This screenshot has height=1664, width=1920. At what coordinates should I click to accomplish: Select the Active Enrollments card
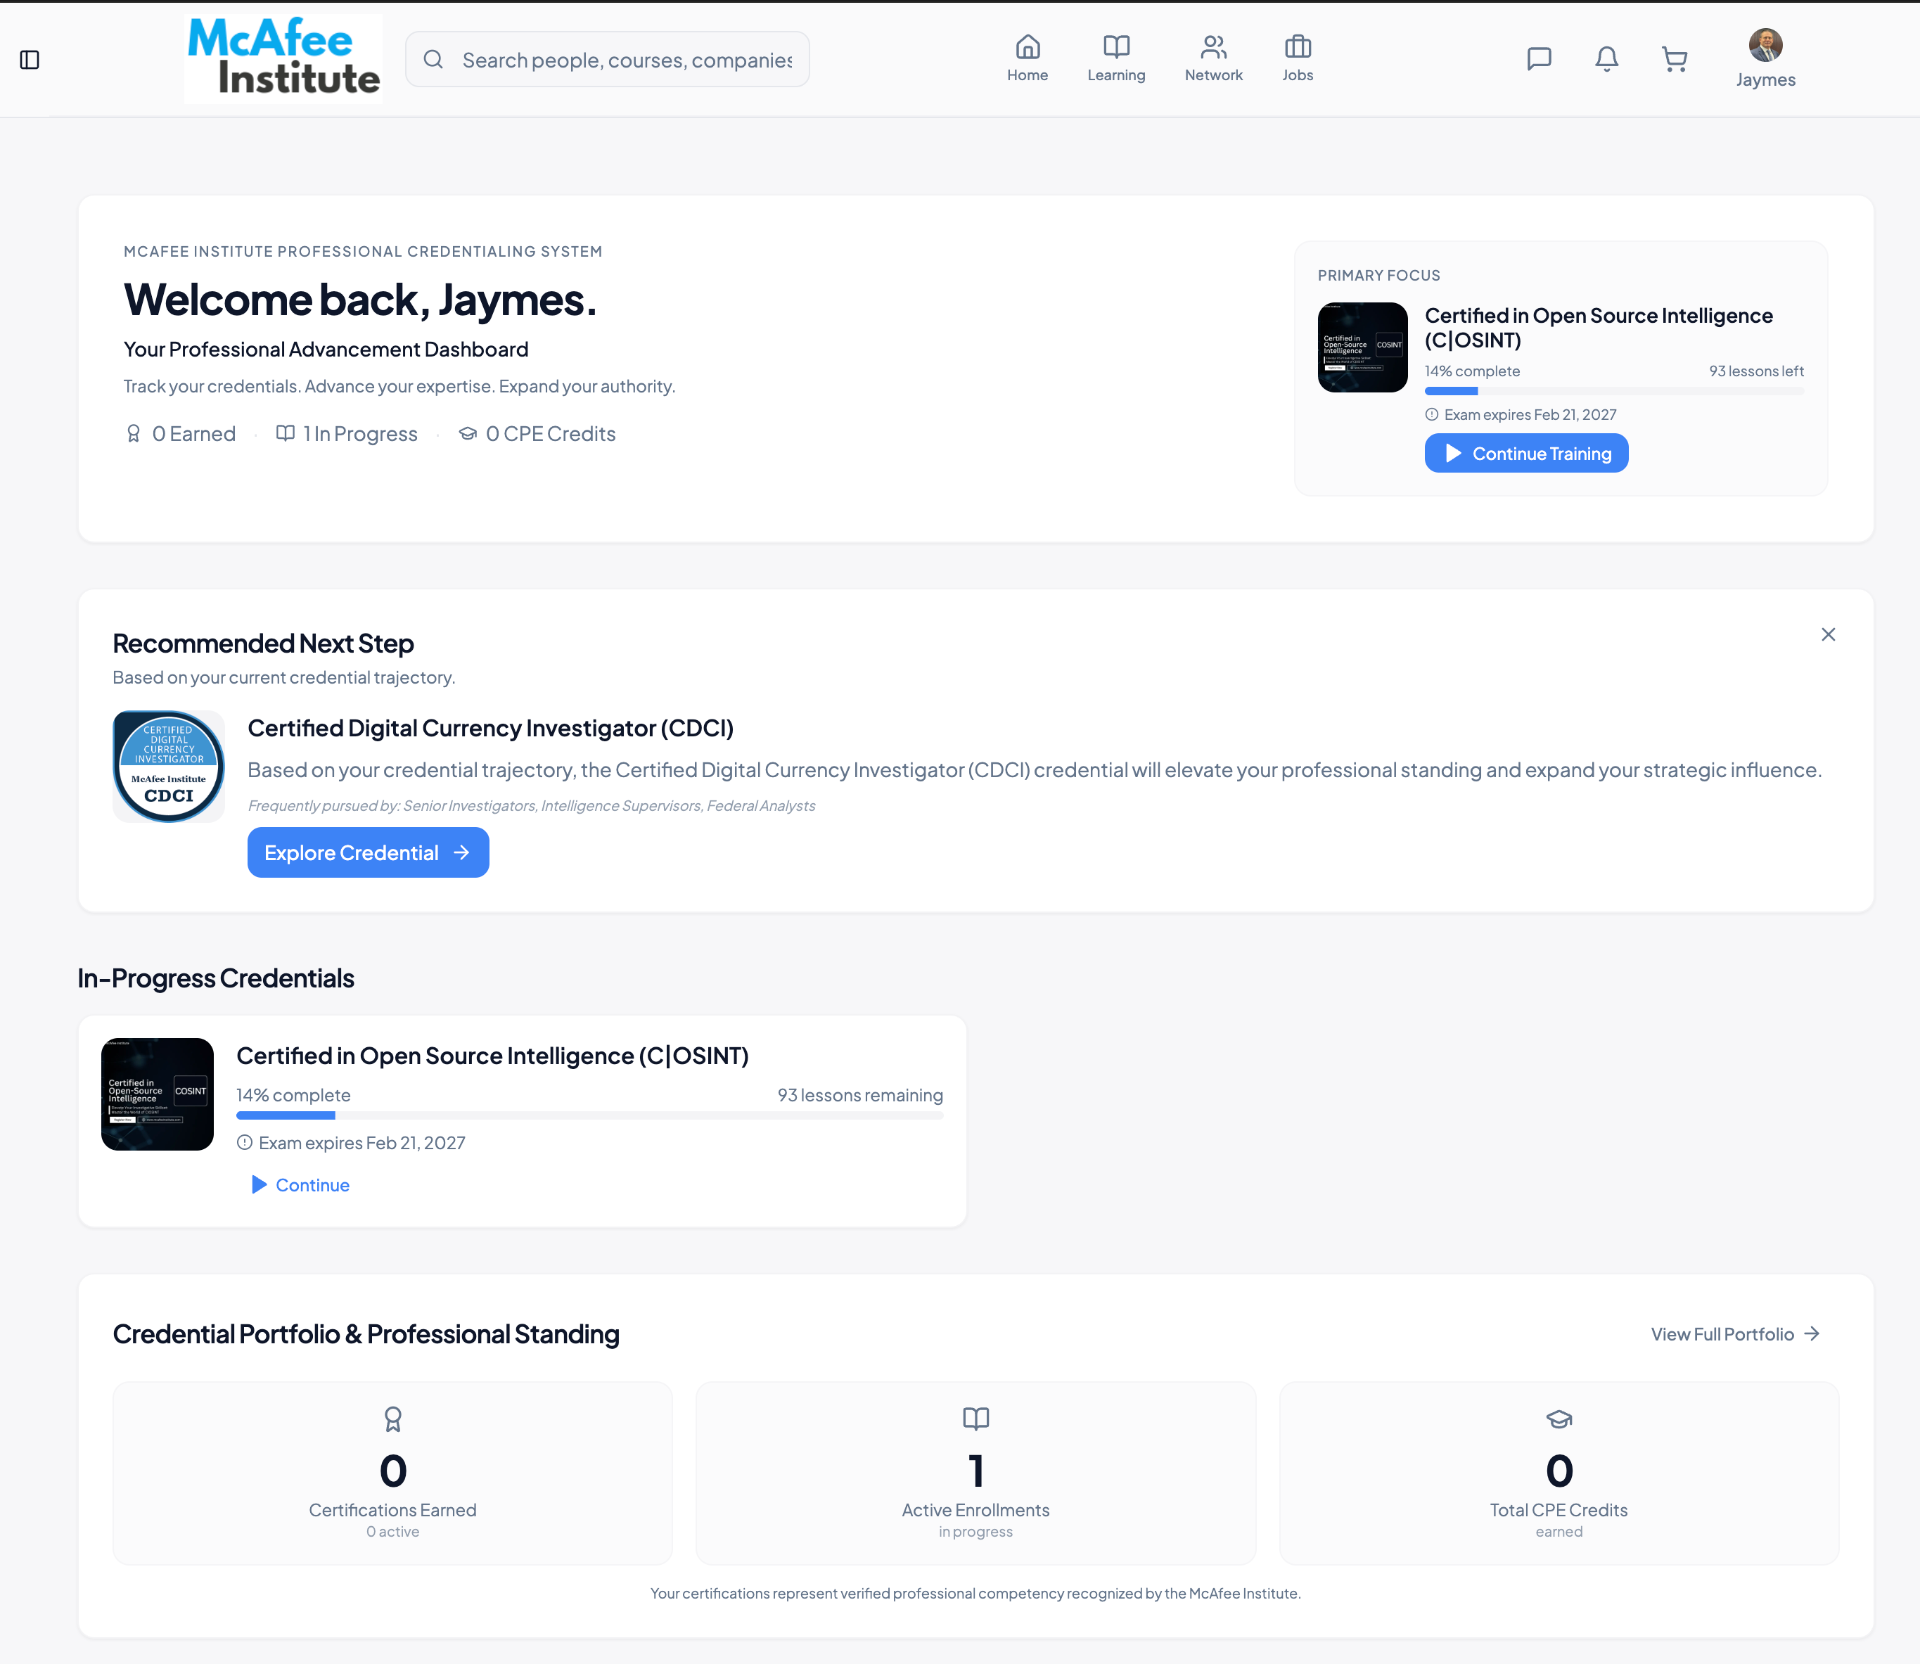point(976,1473)
